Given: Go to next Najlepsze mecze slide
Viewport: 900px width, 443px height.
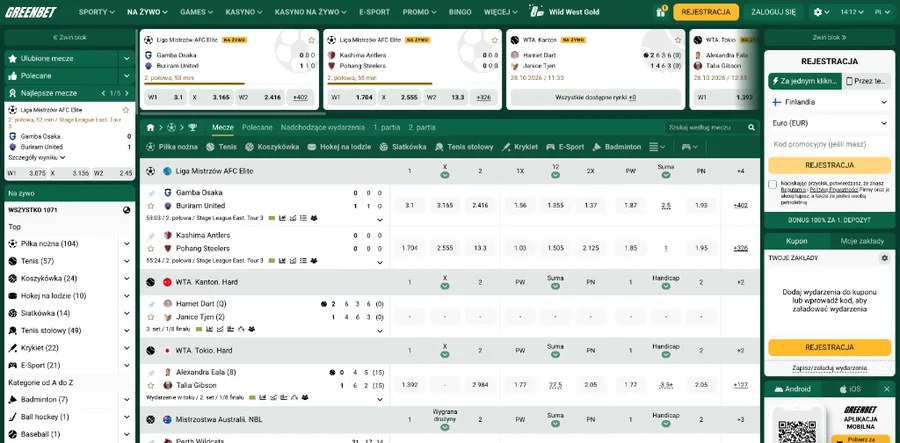Looking at the screenshot, I should tap(127, 93).
